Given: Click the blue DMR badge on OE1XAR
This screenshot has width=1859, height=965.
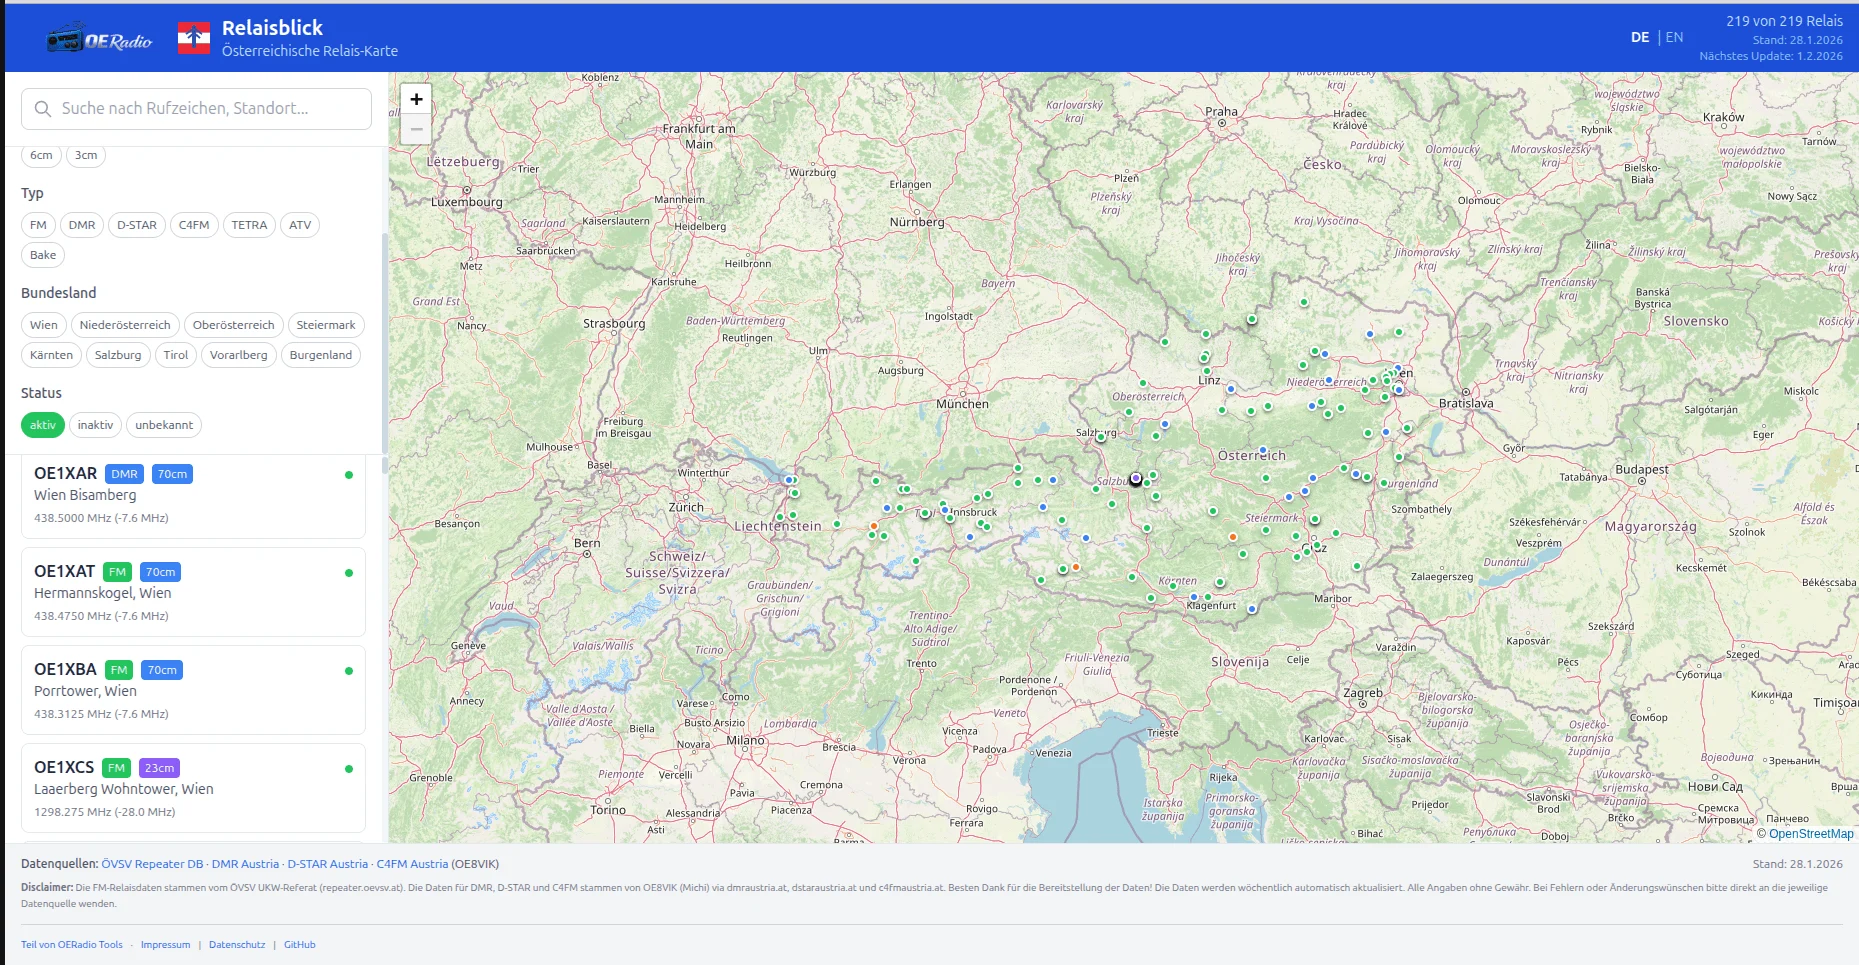Looking at the screenshot, I should pos(123,473).
